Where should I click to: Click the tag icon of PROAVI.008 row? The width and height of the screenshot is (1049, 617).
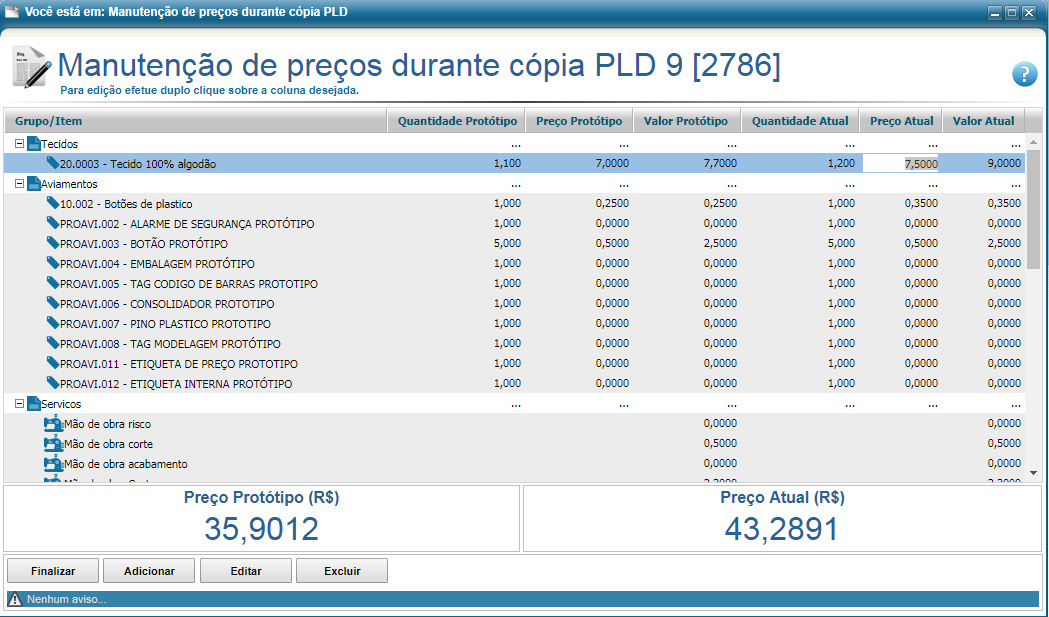tap(53, 343)
